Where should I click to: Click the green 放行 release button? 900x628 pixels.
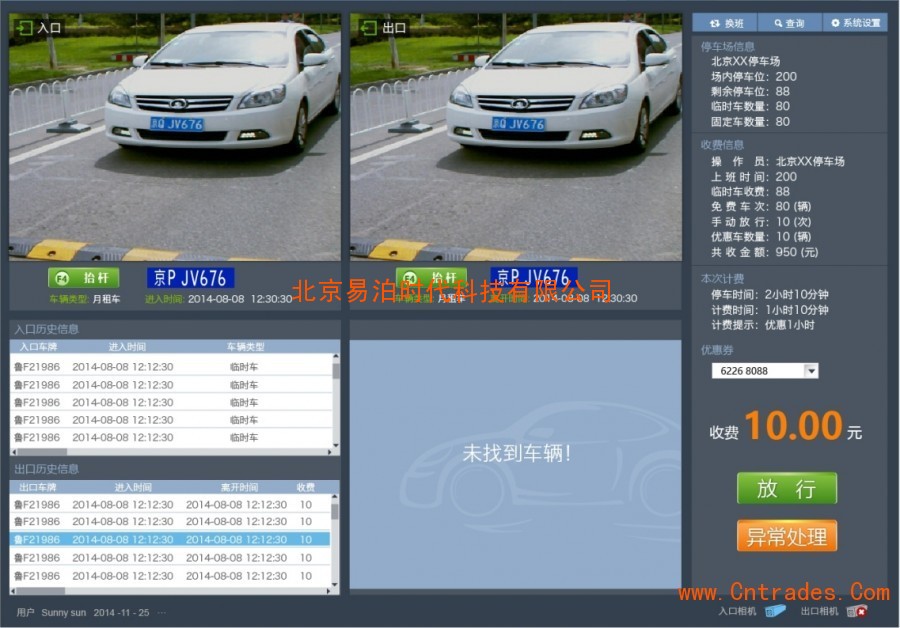[786, 489]
